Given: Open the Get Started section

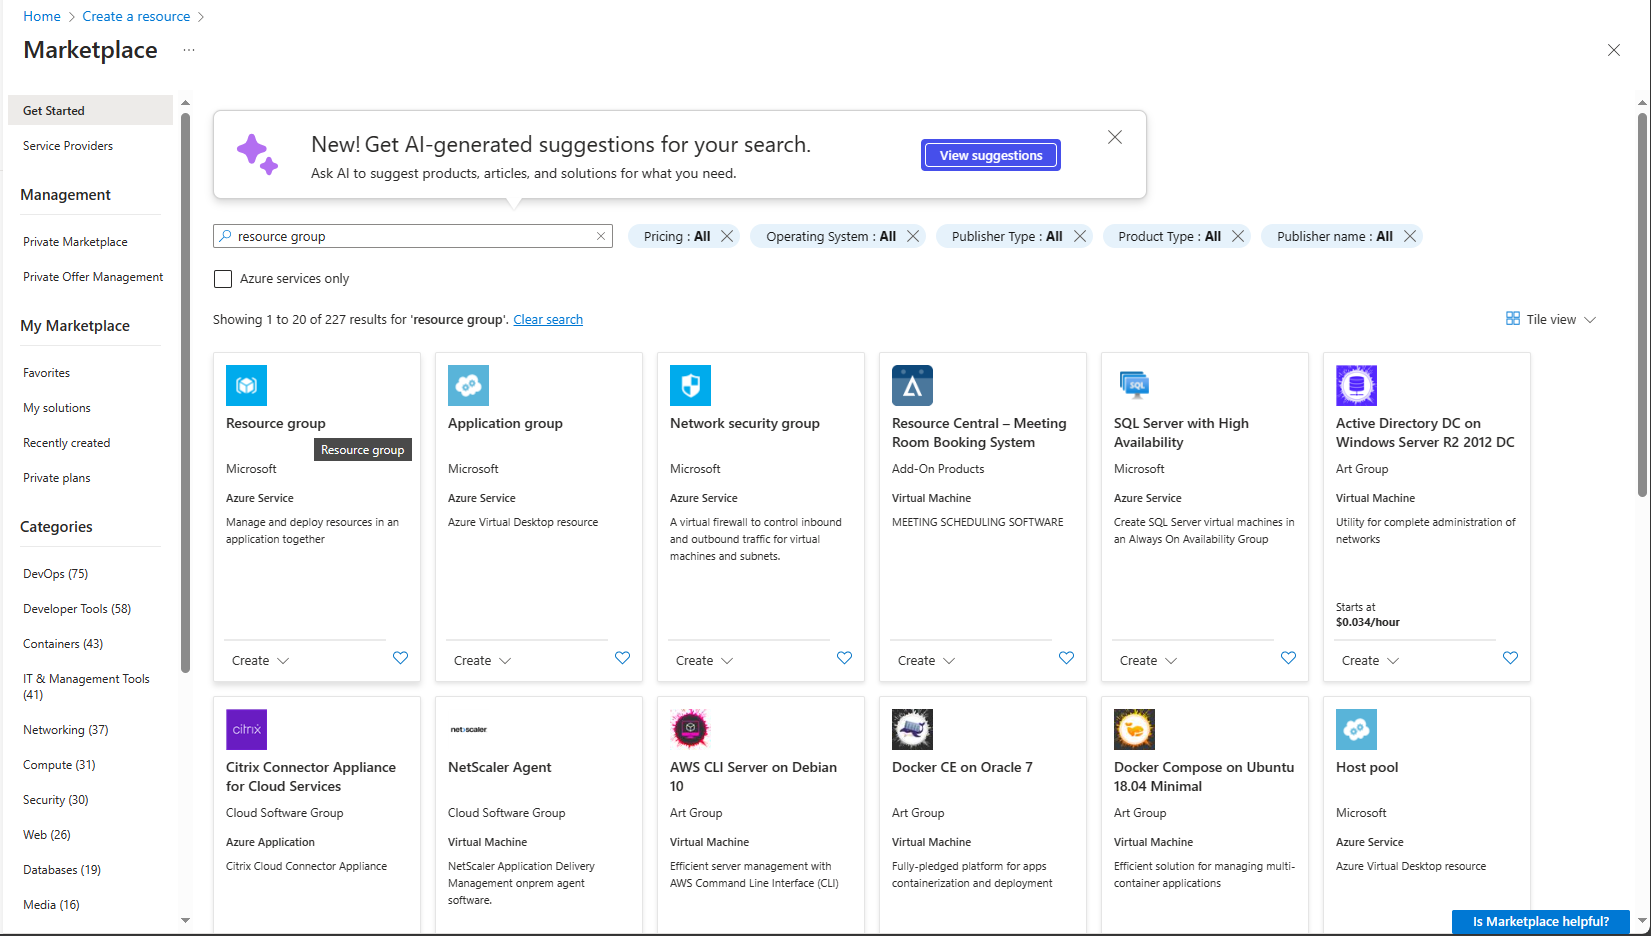Looking at the screenshot, I should (52, 110).
